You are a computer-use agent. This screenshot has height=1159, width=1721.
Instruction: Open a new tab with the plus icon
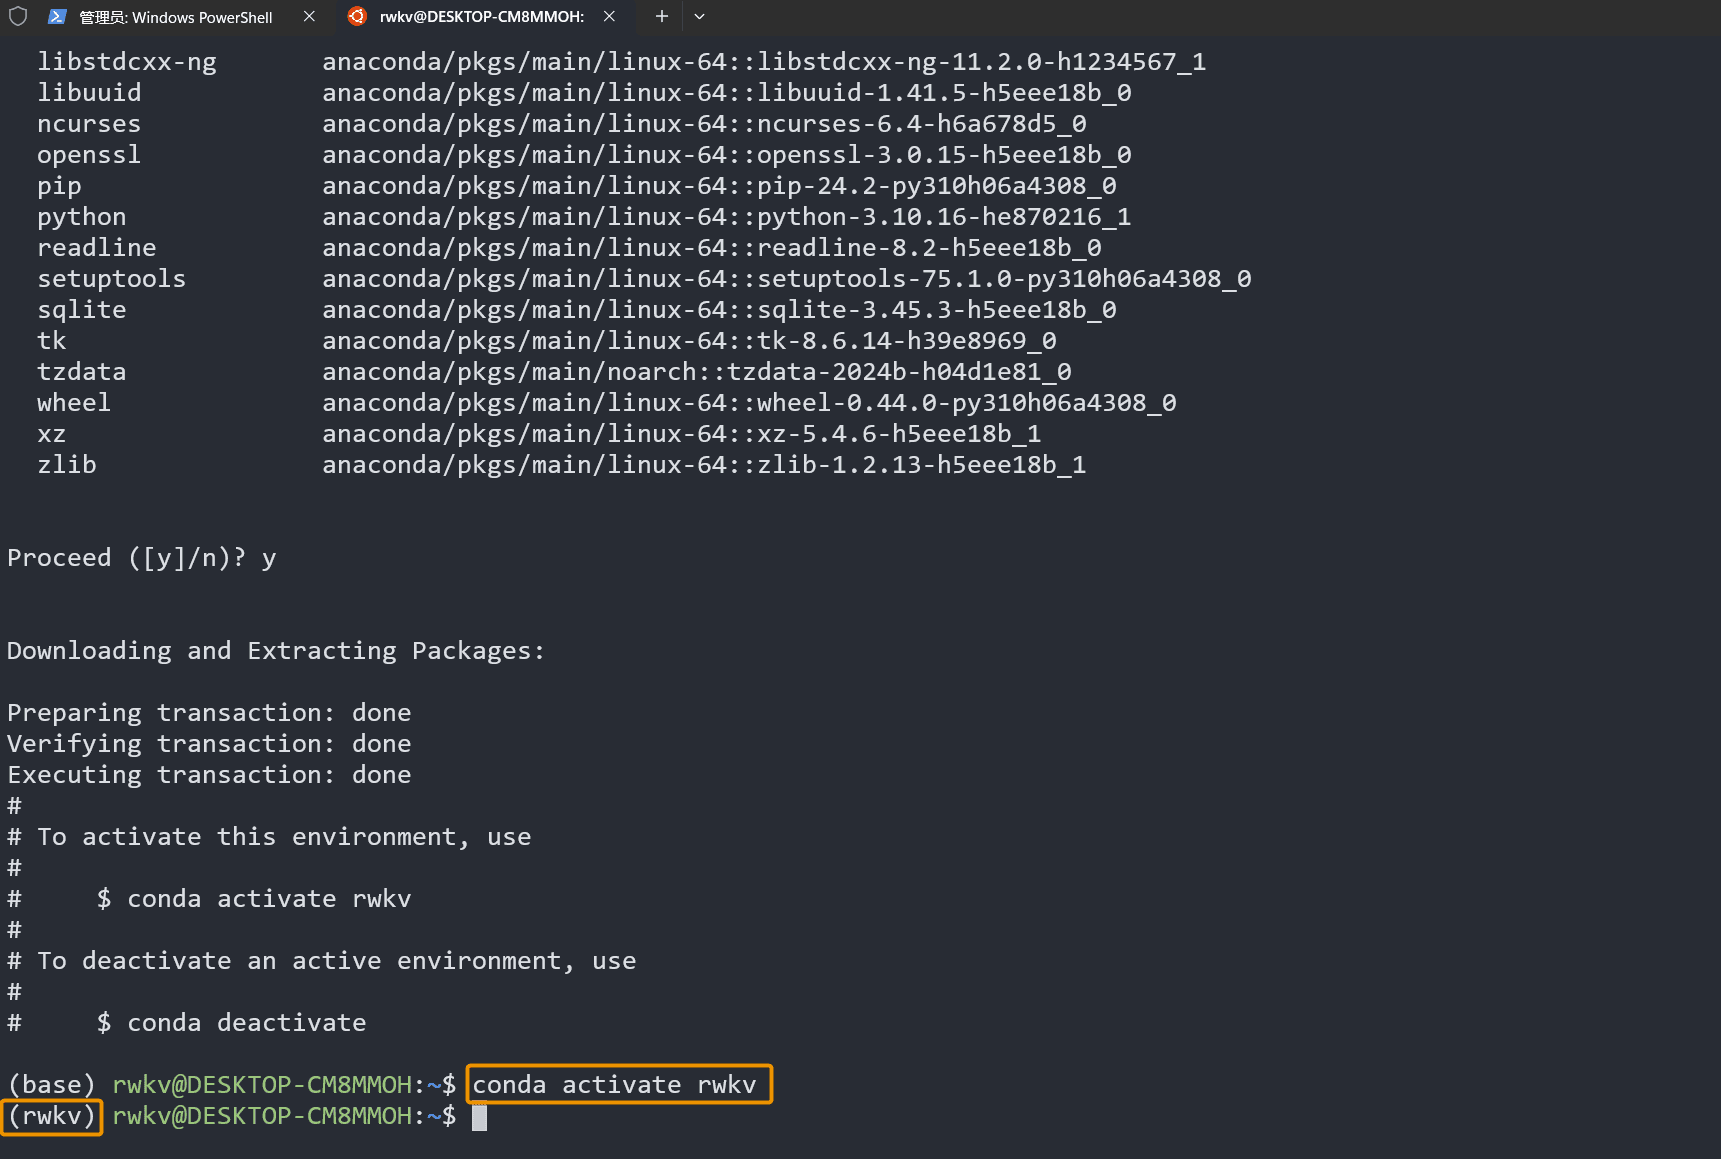[661, 16]
